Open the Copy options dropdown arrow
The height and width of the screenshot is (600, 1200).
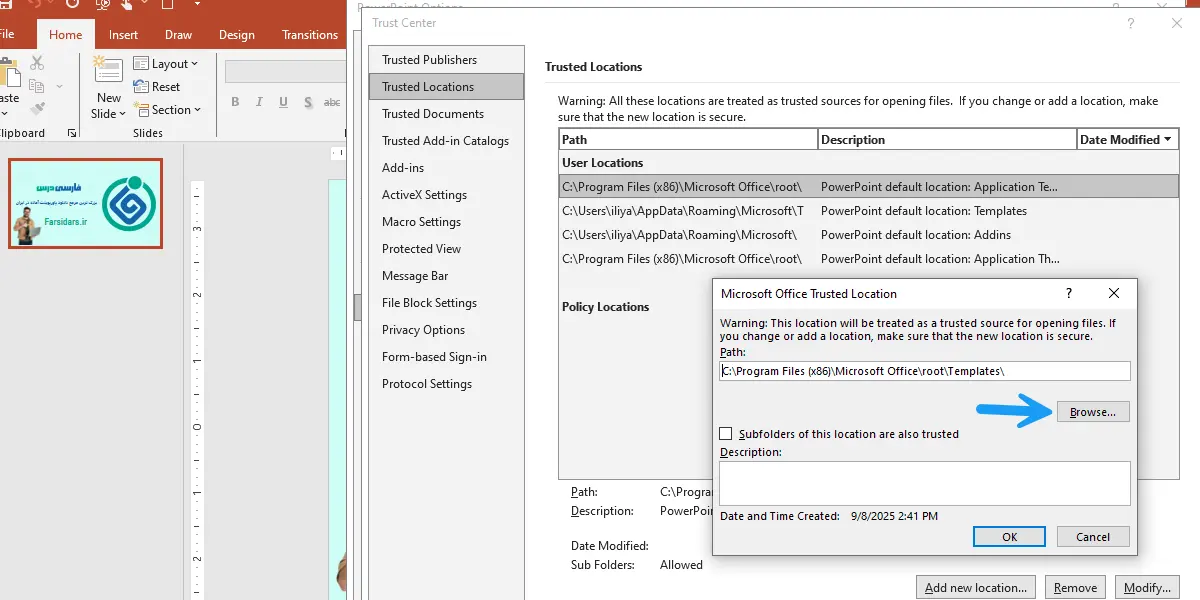(x=60, y=87)
